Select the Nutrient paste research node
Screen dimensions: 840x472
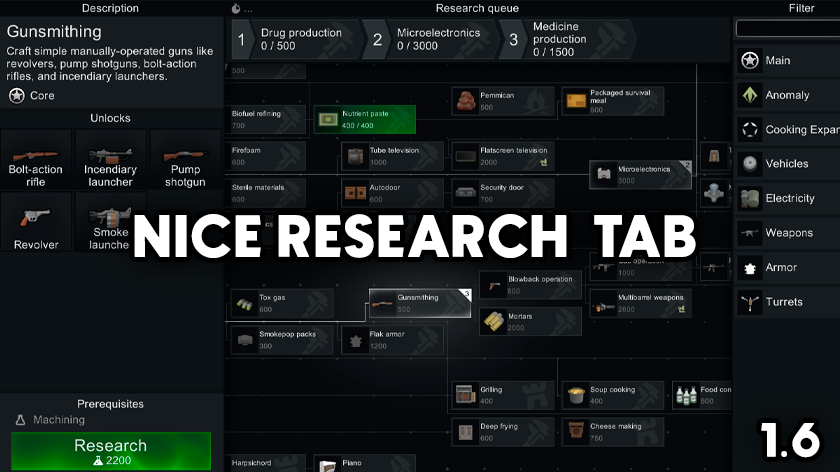click(364, 119)
